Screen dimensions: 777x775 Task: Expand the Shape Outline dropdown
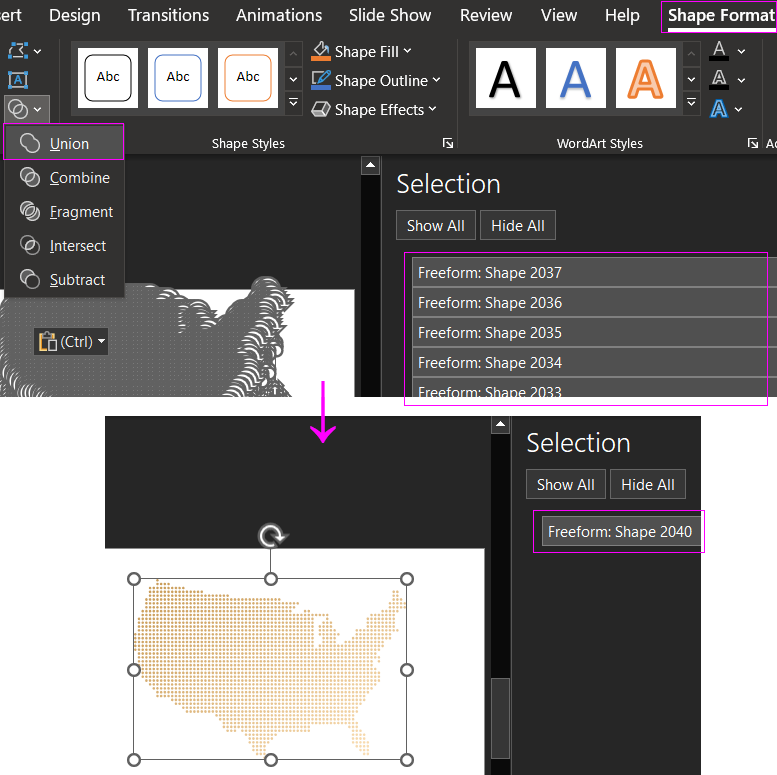point(437,81)
